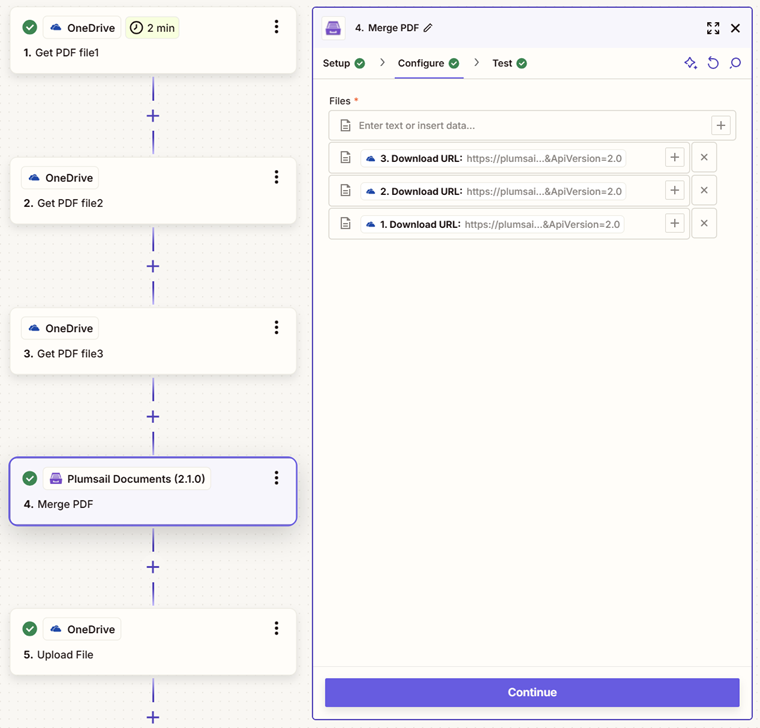
Task: Open the AI sparkle assistant icon
Action: point(691,63)
